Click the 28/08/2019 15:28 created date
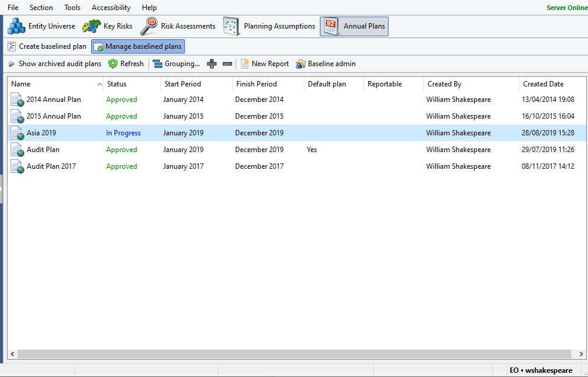 click(548, 133)
